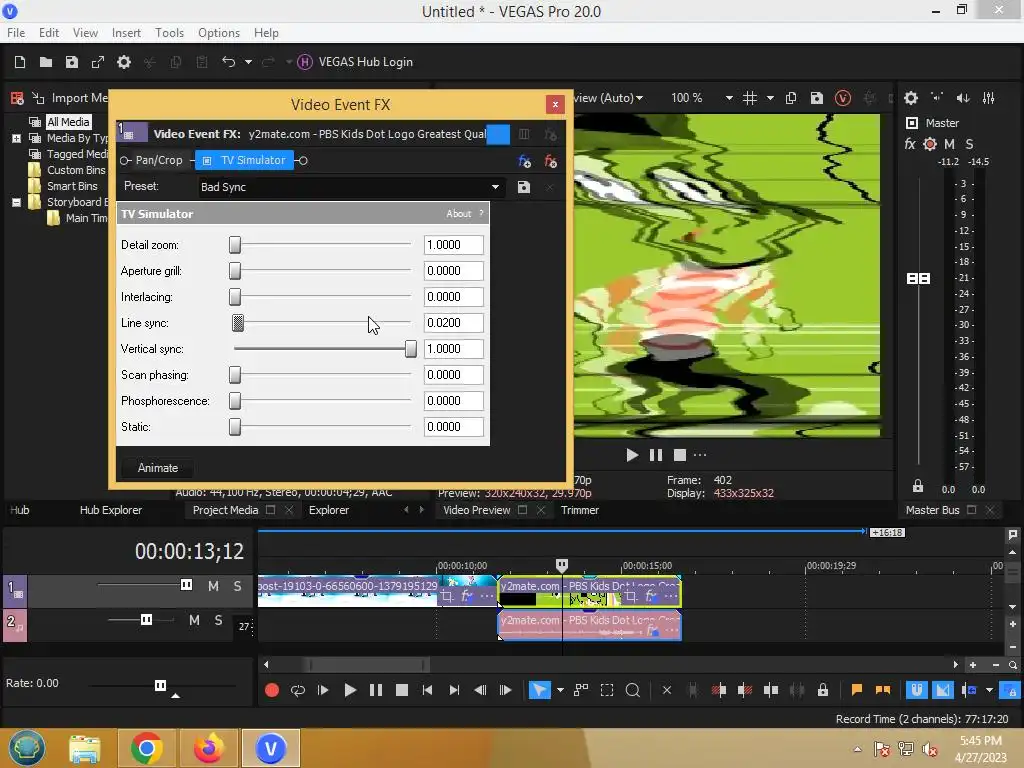Select the Zoom Edit magnifier tool
This screenshot has height=768, width=1024.
[x=632, y=690]
